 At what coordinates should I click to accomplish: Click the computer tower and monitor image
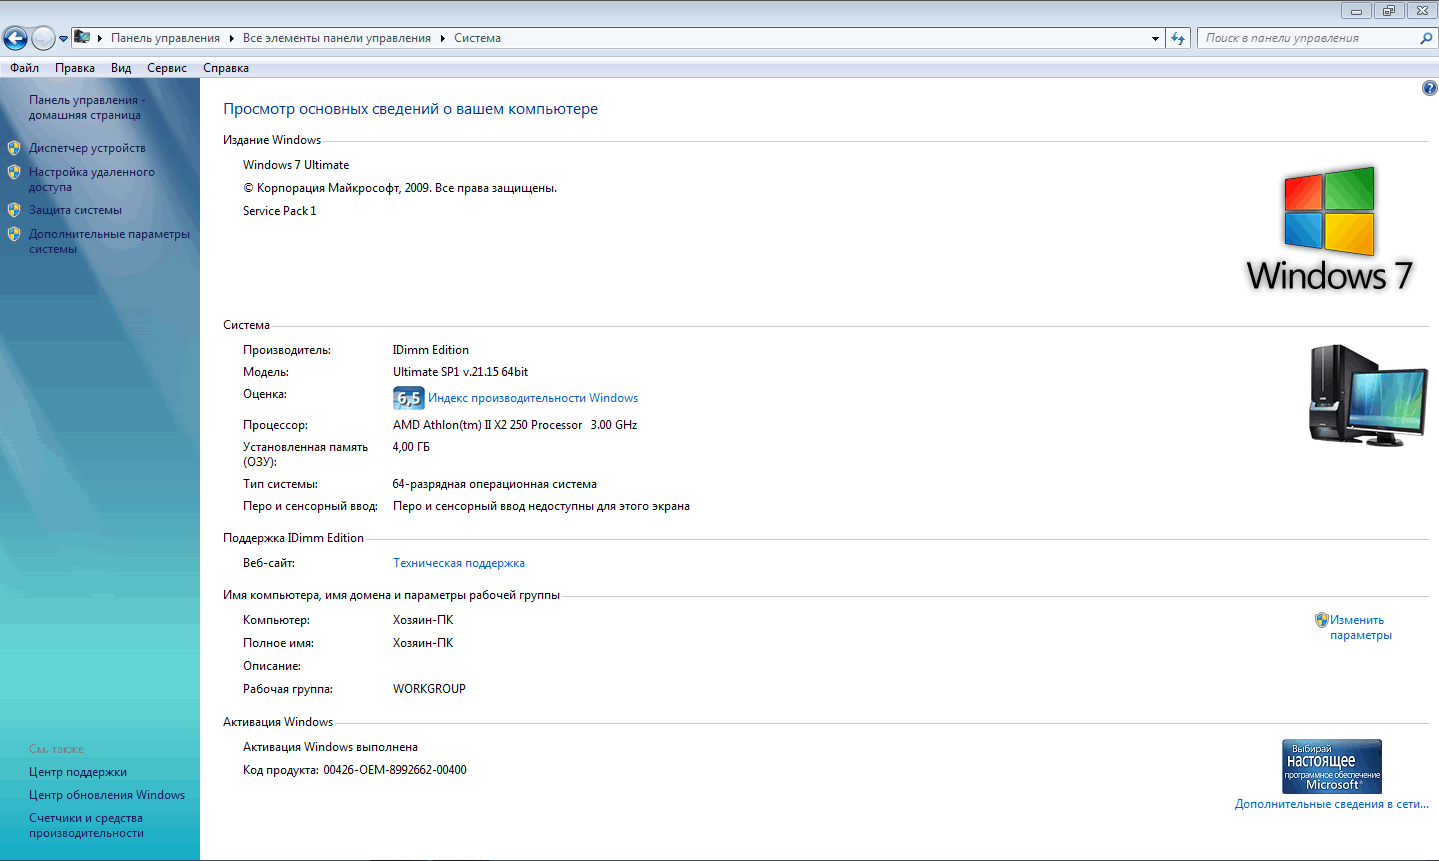pyautogui.click(x=1368, y=395)
